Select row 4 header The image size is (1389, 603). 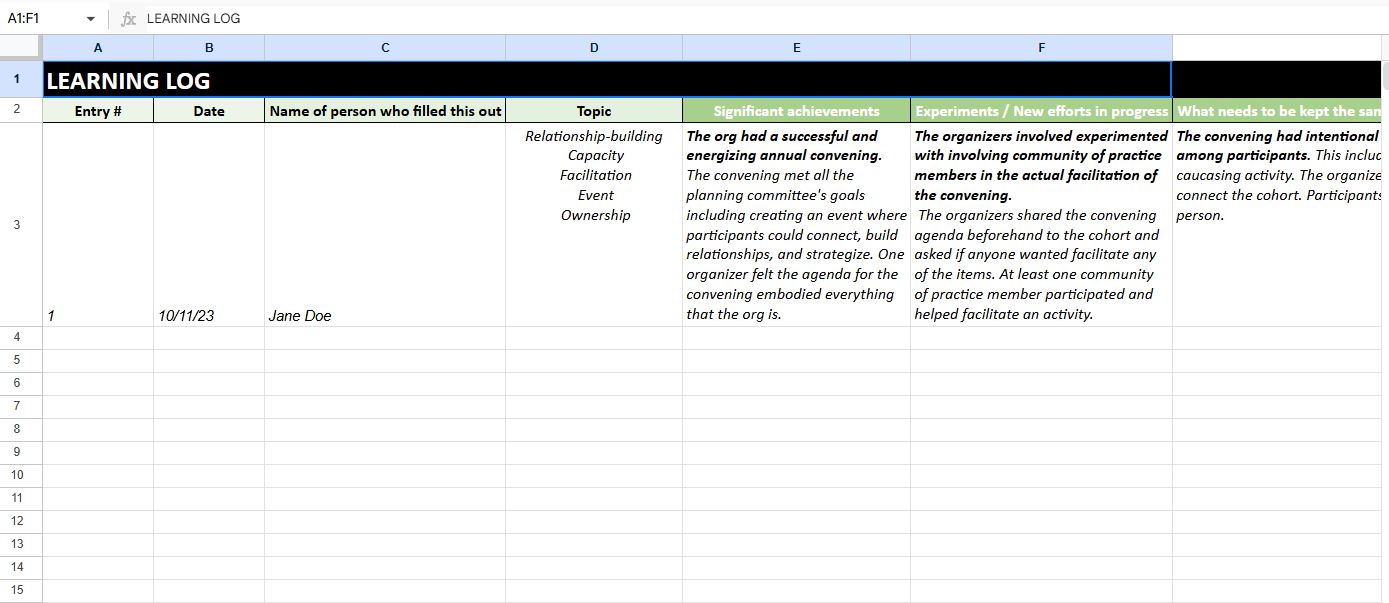coord(21,338)
